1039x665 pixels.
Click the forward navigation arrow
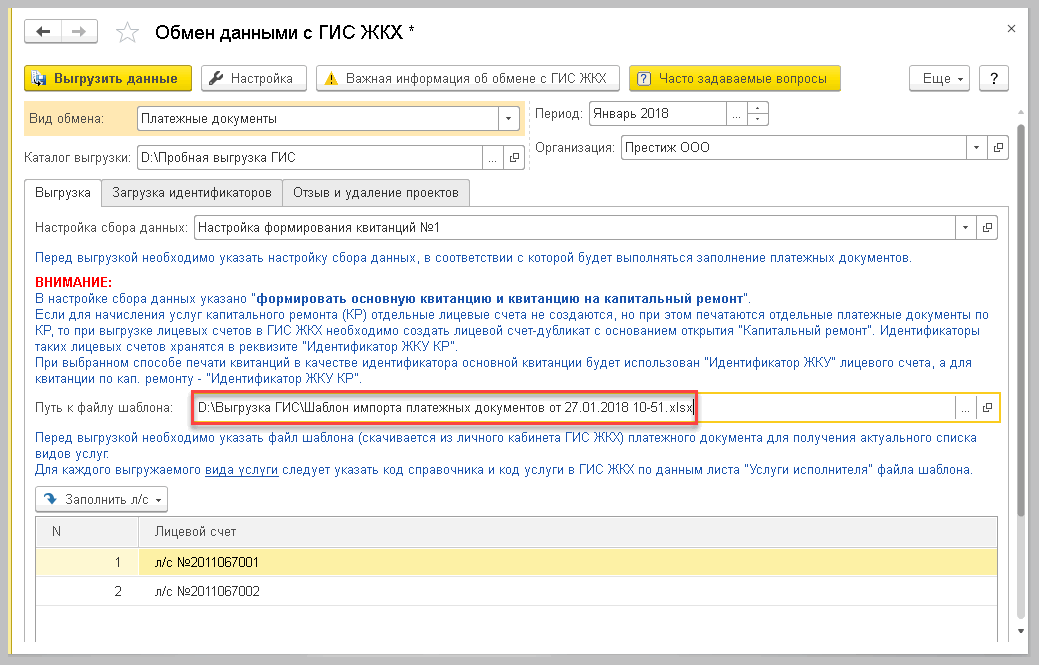[x=76, y=32]
